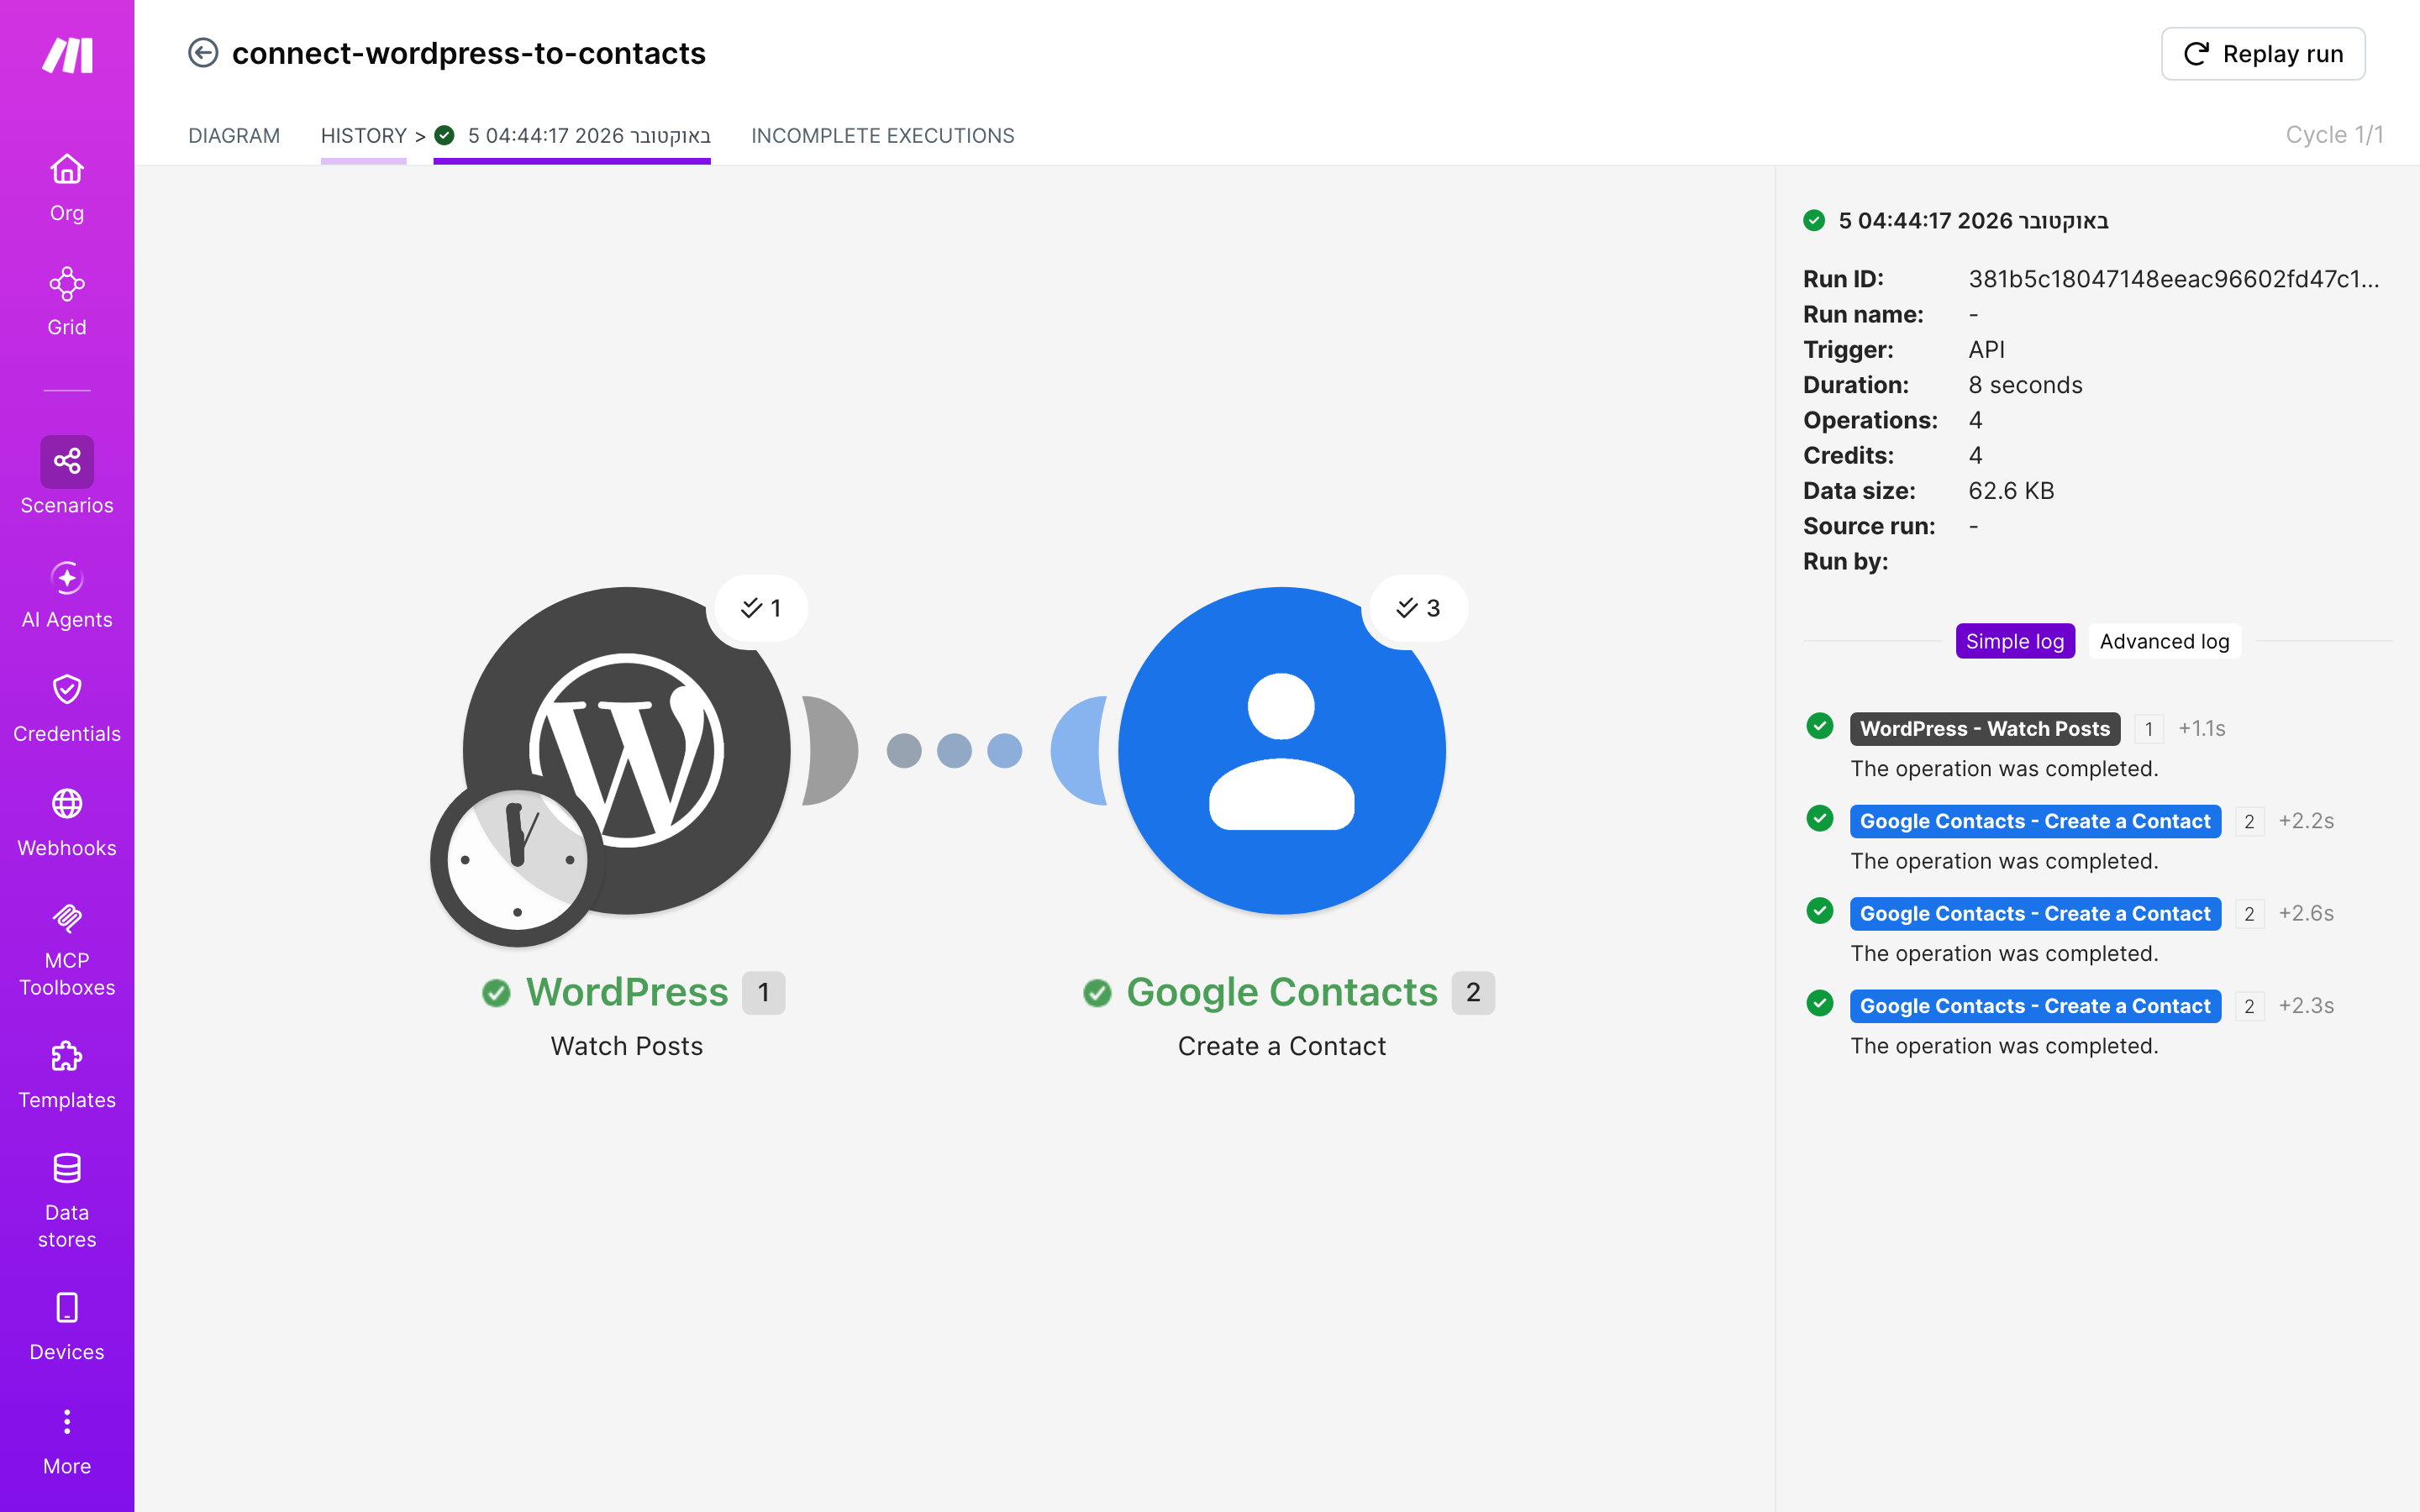Click the WordPress module label
This screenshot has height=1512, width=2420.
click(627, 992)
